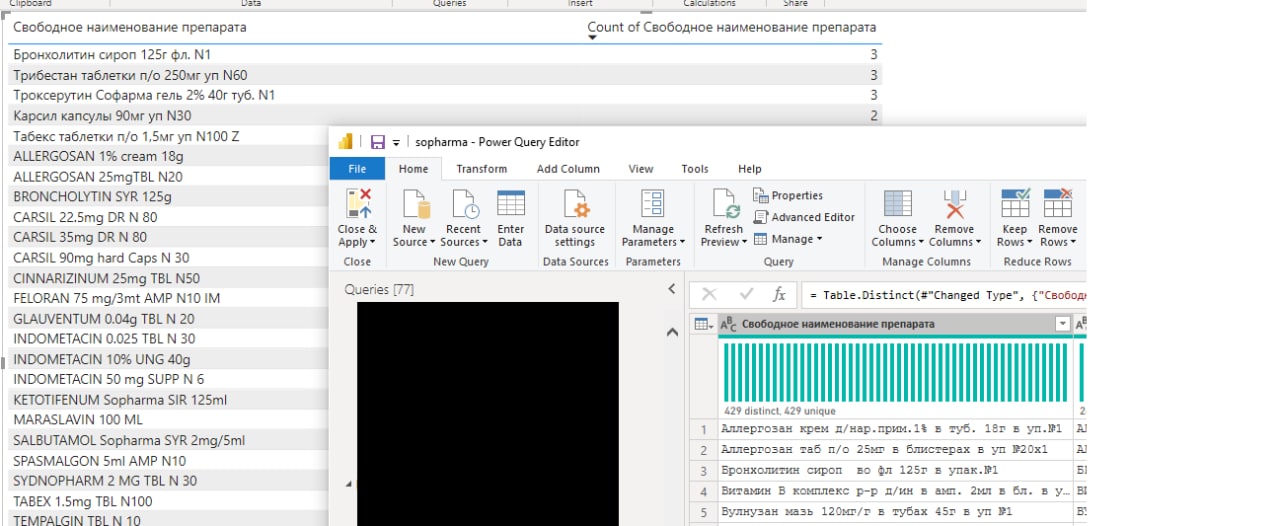Click MARASLAVIN 100 ML row
Screen dimensions: 1280x526
click(170, 420)
